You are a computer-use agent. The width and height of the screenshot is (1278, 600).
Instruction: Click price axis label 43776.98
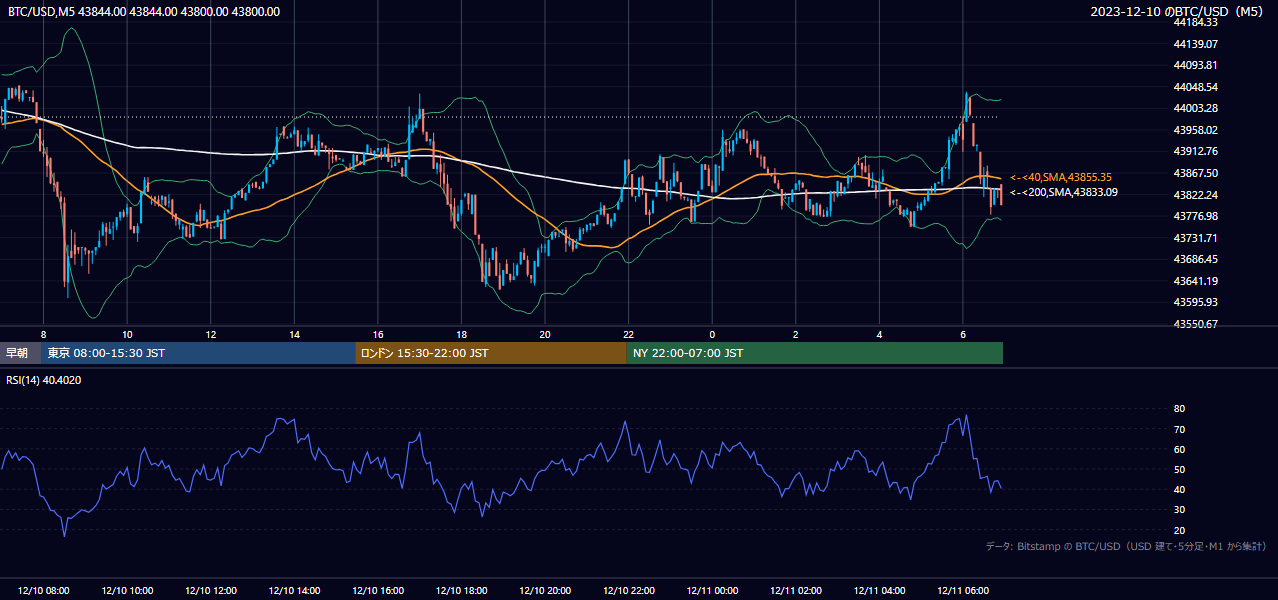point(1195,216)
